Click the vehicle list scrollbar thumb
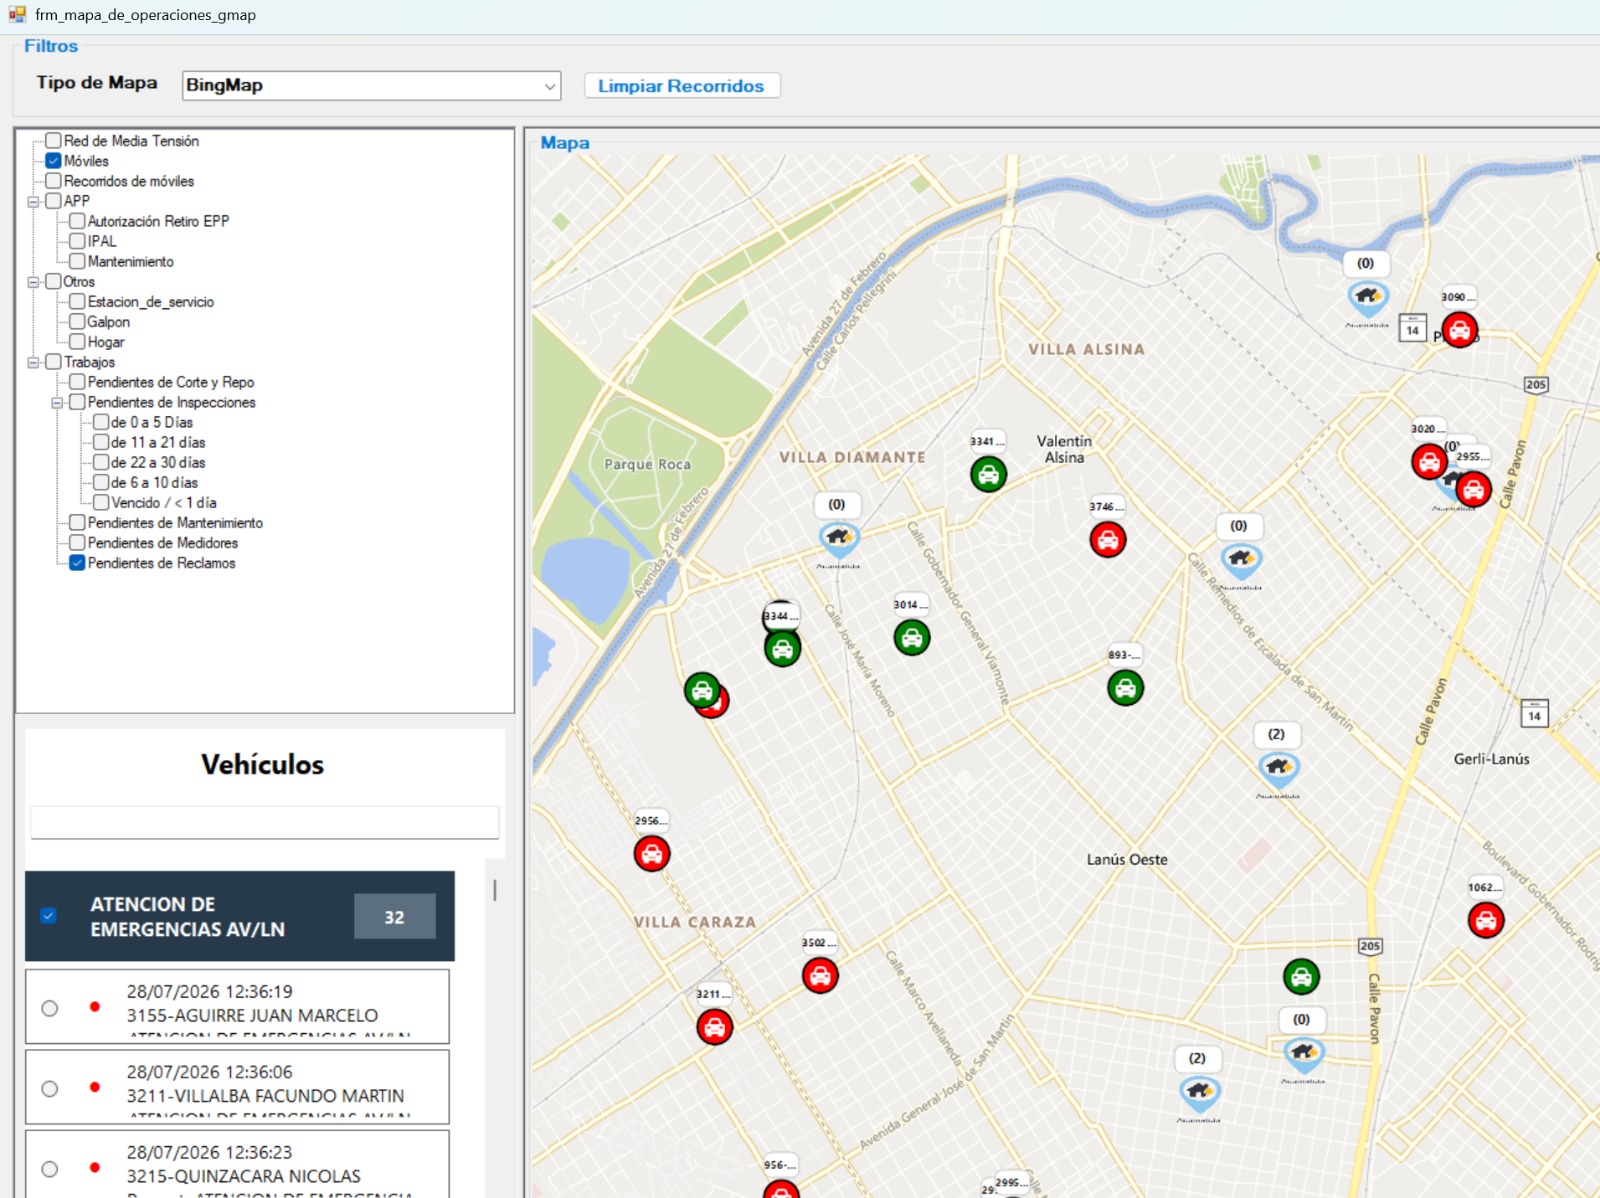 (x=495, y=890)
